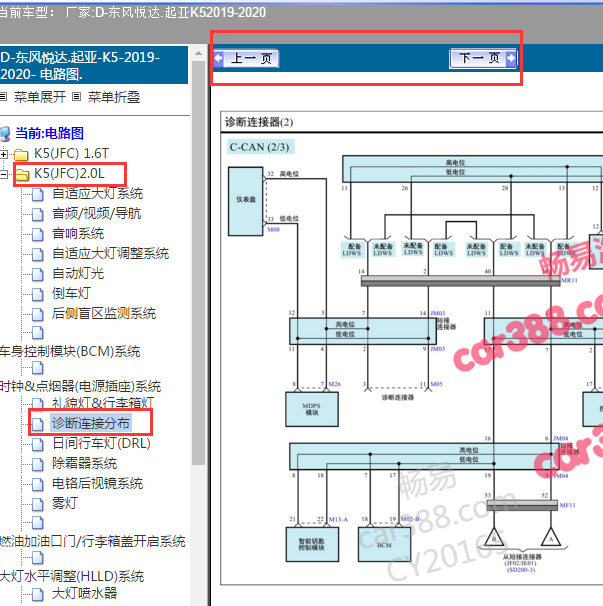This screenshot has height=606, width=603.
Task: Open 音频/视频/导航 document
Action: pos(97,213)
